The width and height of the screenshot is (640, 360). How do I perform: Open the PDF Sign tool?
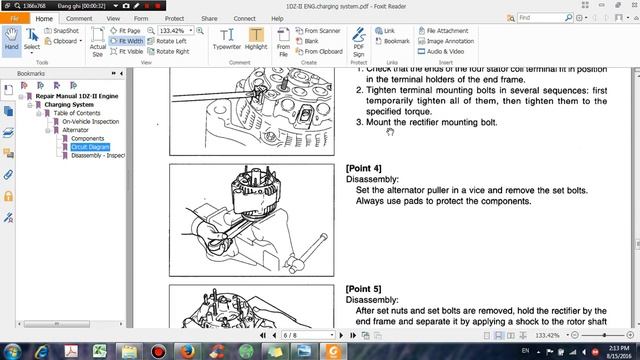click(x=358, y=42)
